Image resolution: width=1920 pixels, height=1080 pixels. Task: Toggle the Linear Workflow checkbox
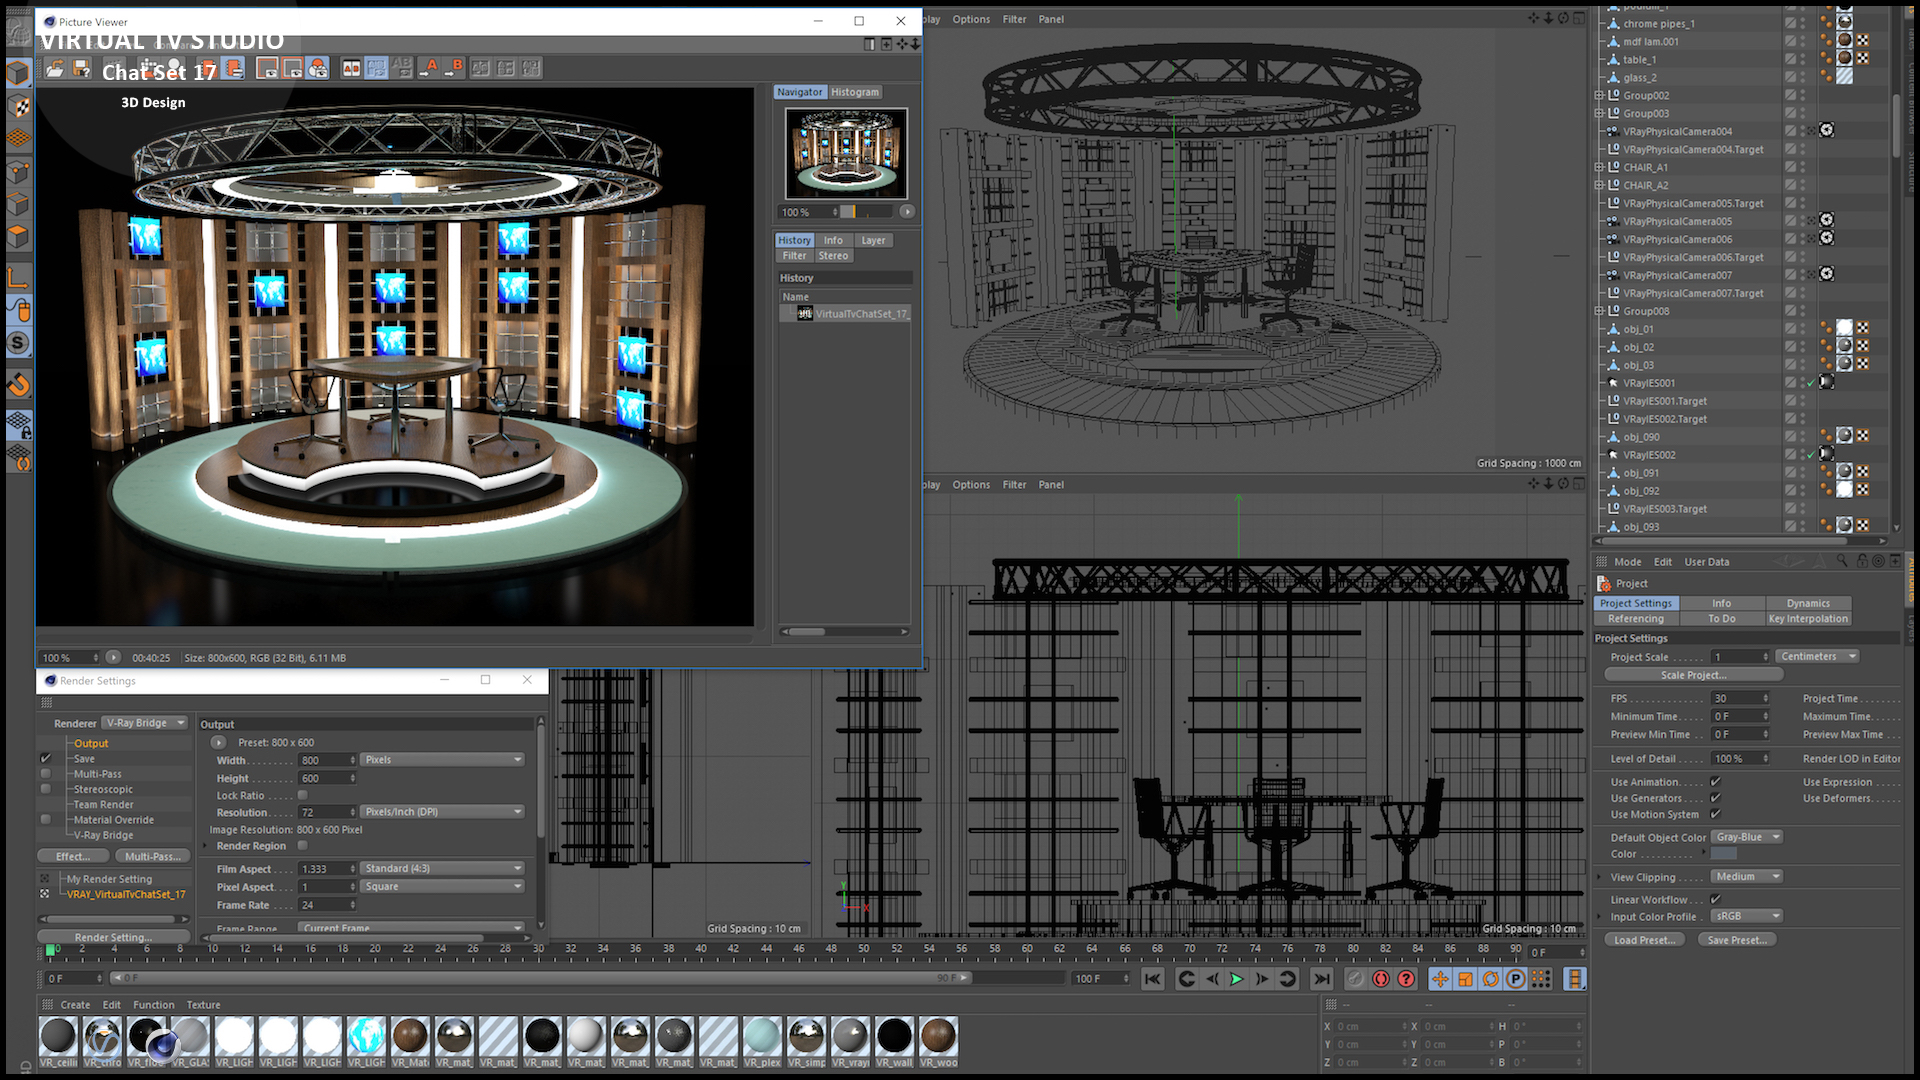(1716, 899)
